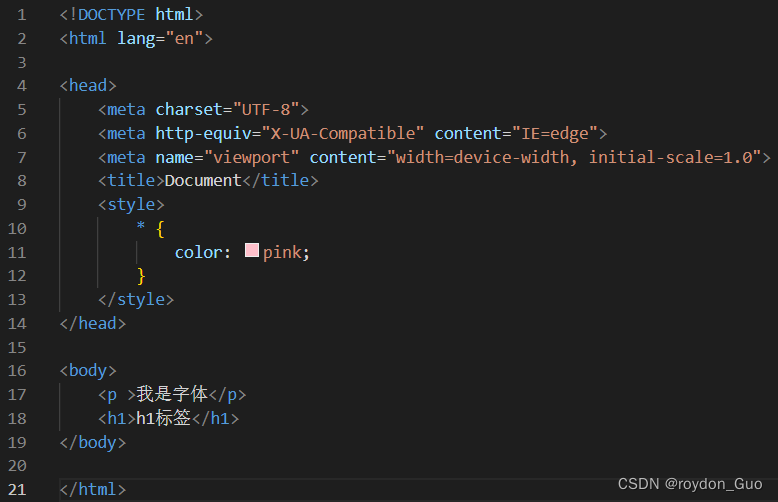Place cursor on closing body tag
Viewport: 778px width, 502px height.
pos(93,442)
